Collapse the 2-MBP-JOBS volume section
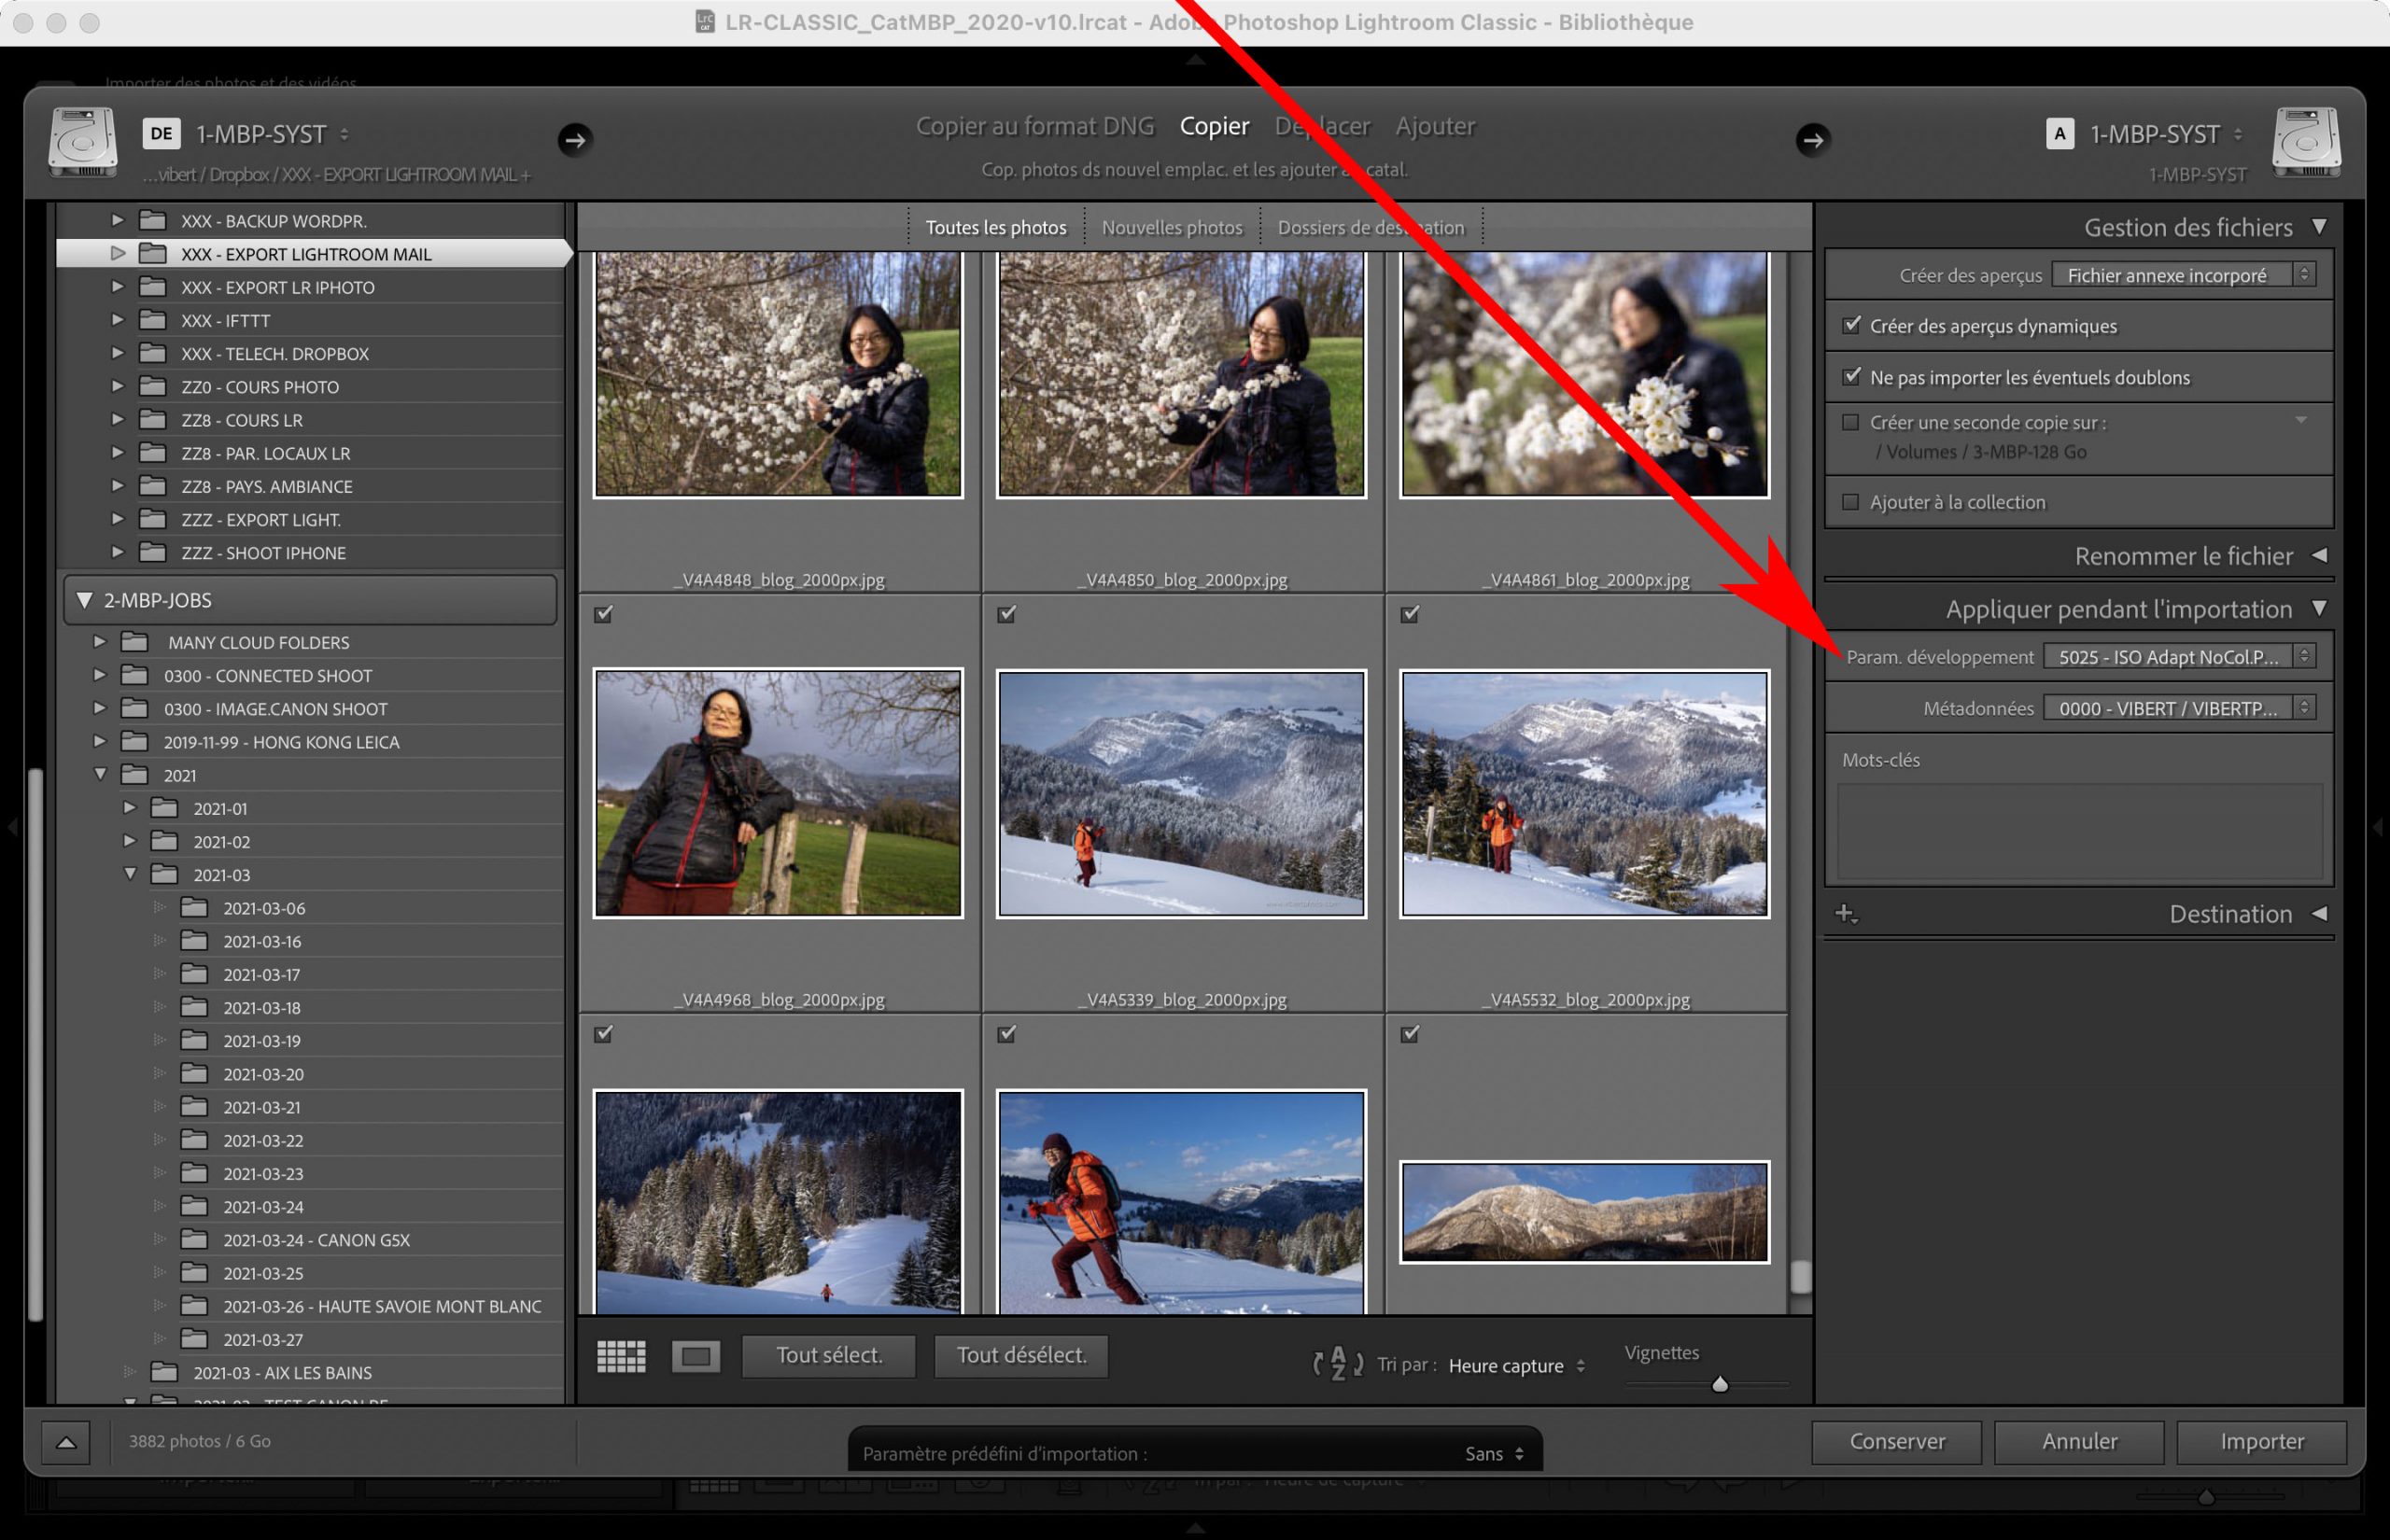 tap(85, 600)
